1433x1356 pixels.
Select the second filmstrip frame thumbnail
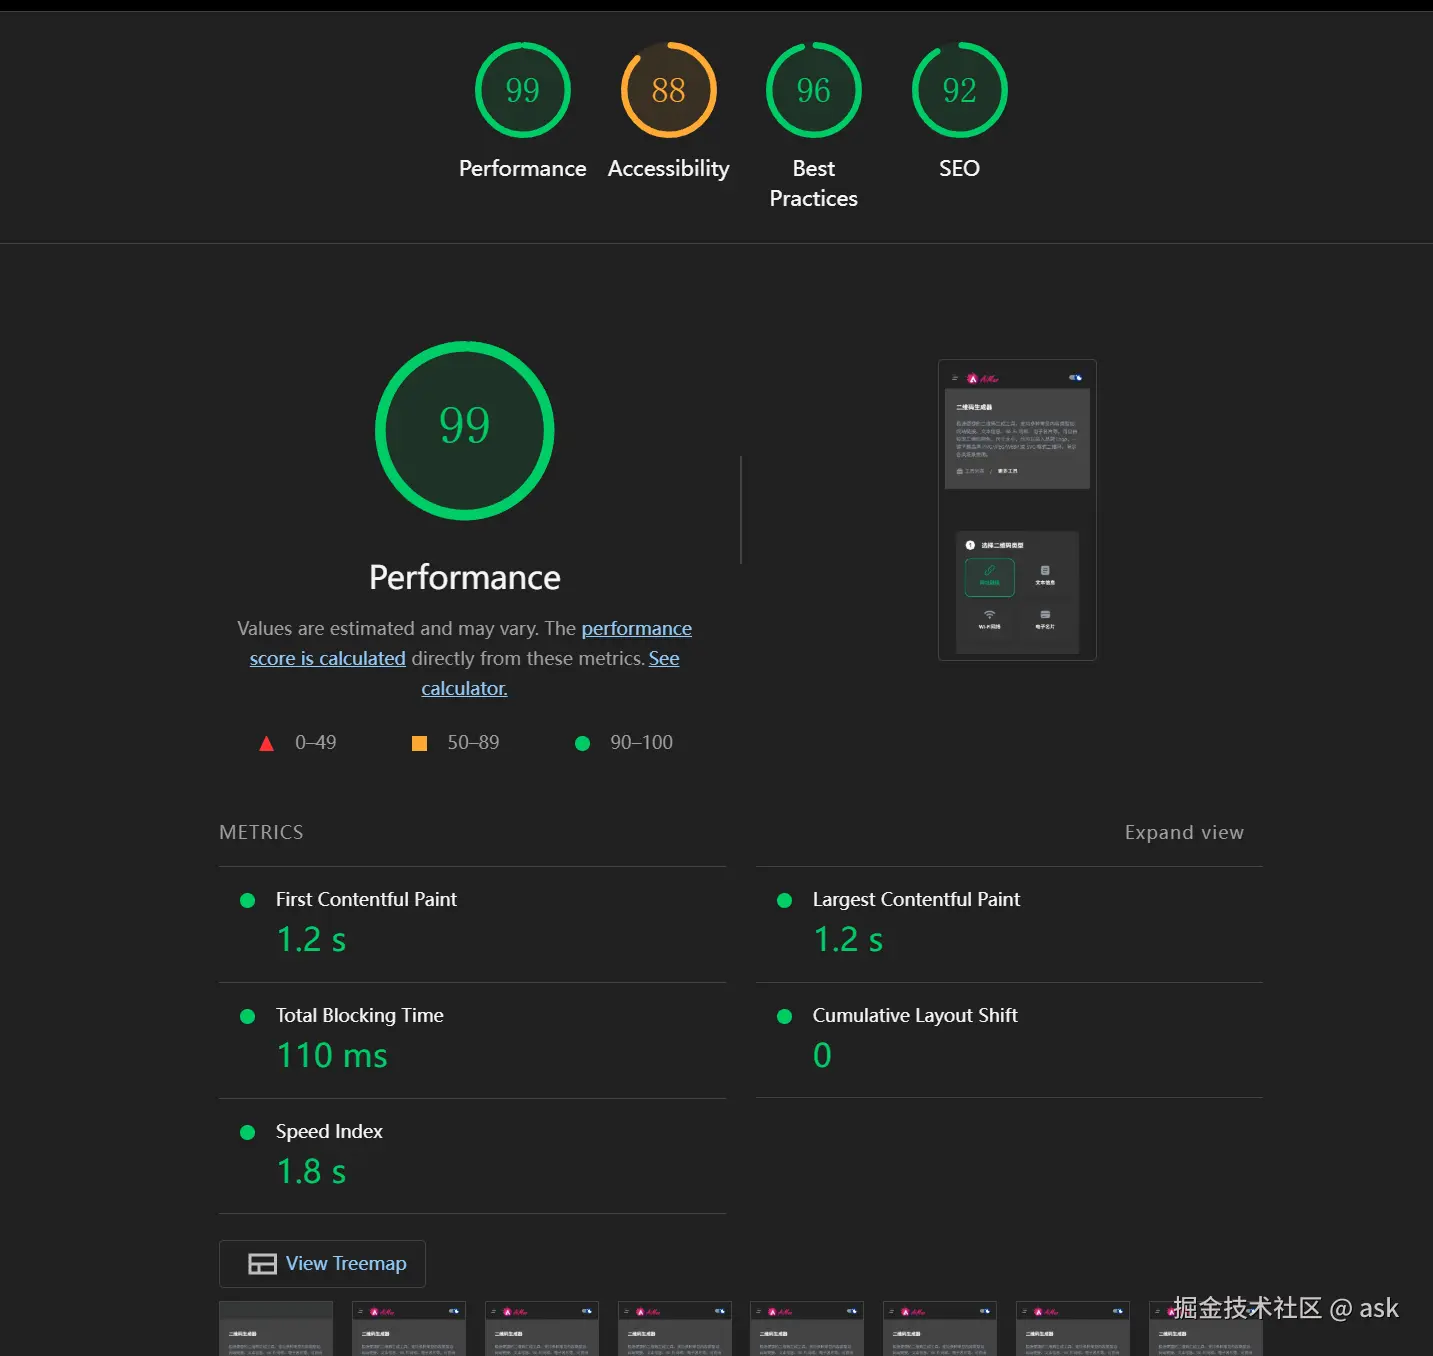click(x=409, y=1328)
